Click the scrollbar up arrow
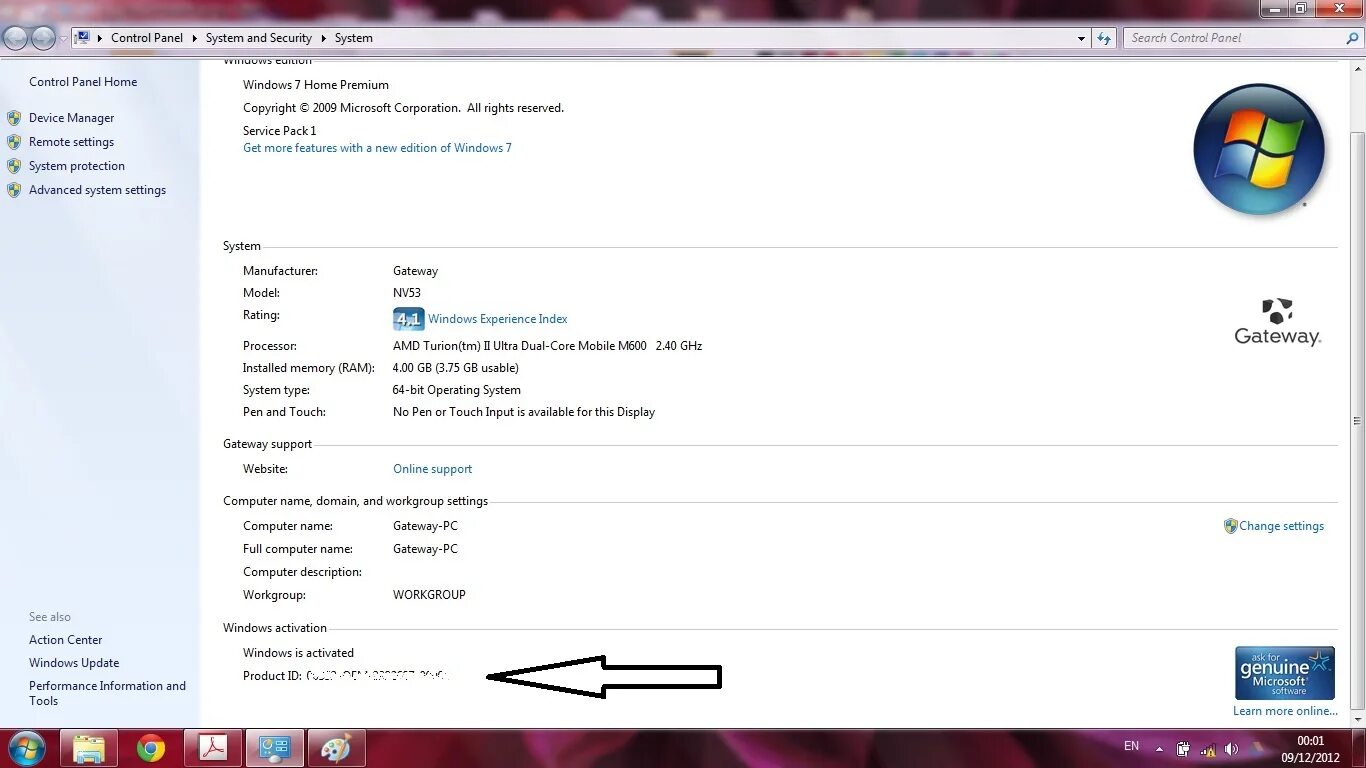The width and height of the screenshot is (1366, 768). 1357,69
